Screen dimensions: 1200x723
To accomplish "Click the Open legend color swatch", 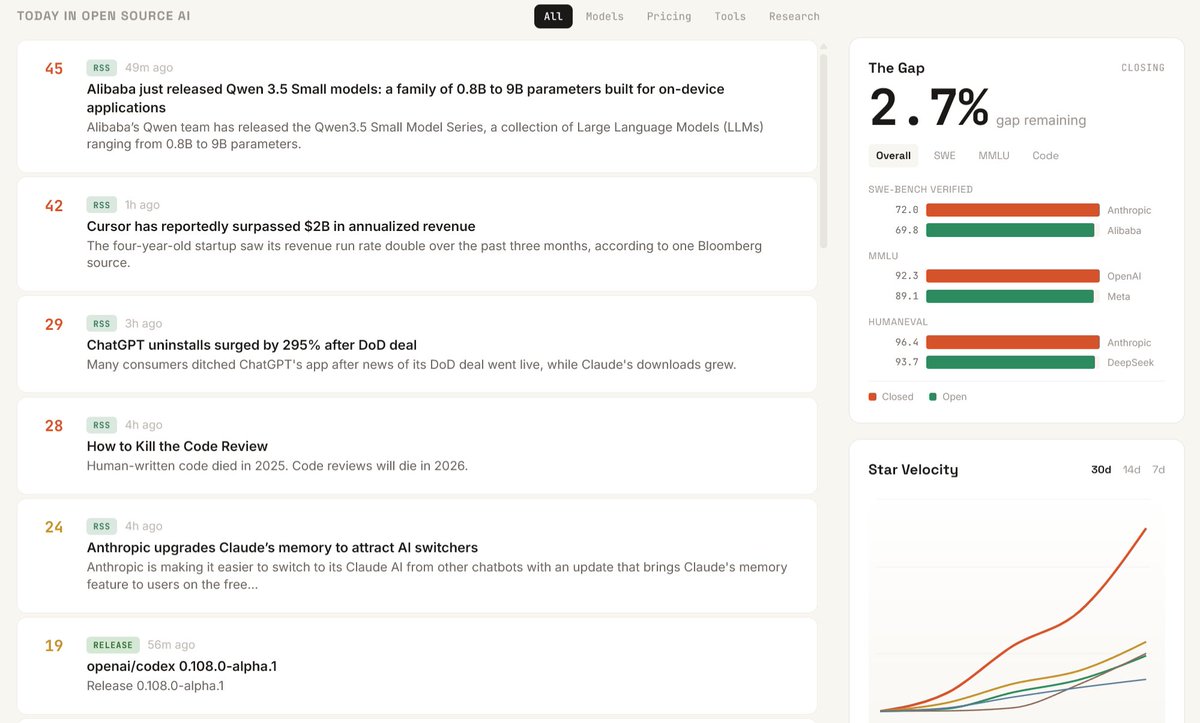I will pyautogui.click(x=933, y=397).
